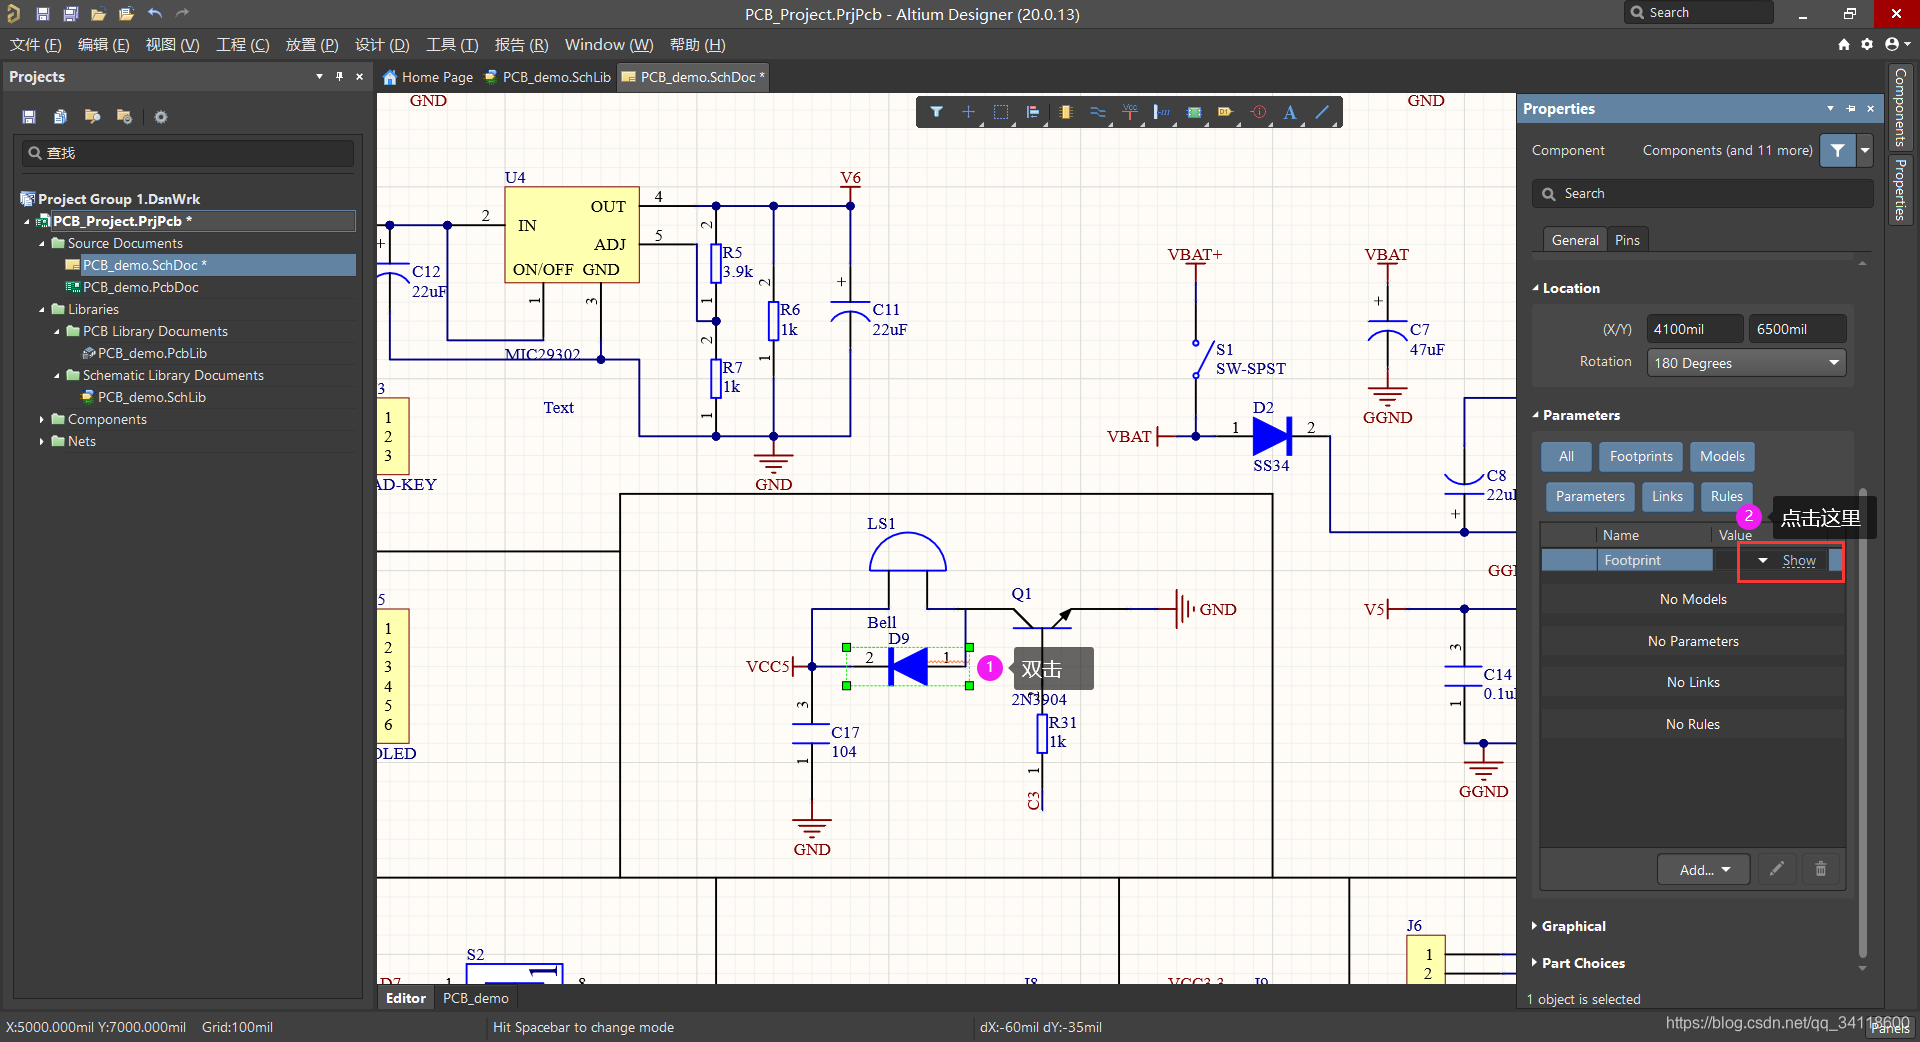The height and width of the screenshot is (1042, 1920).
Task: Place a part using the component icon
Action: pyautogui.click(x=1066, y=112)
